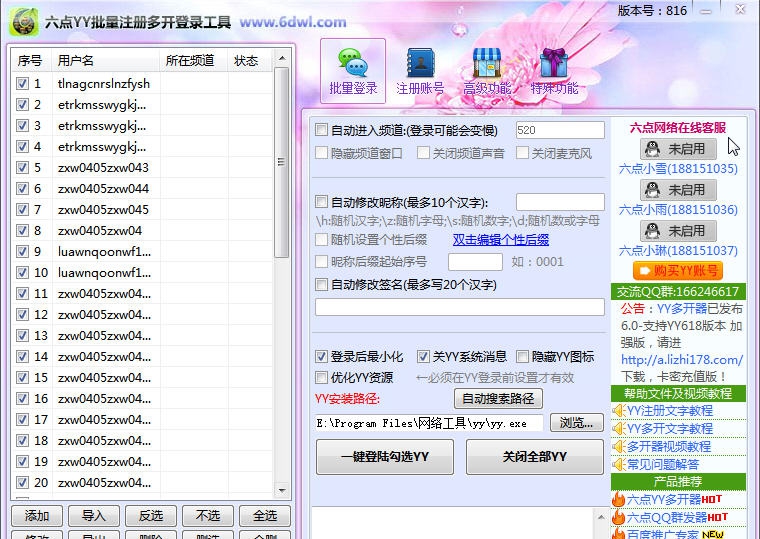
Task: Click the 导入 button
Action: click(x=94, y=516)
